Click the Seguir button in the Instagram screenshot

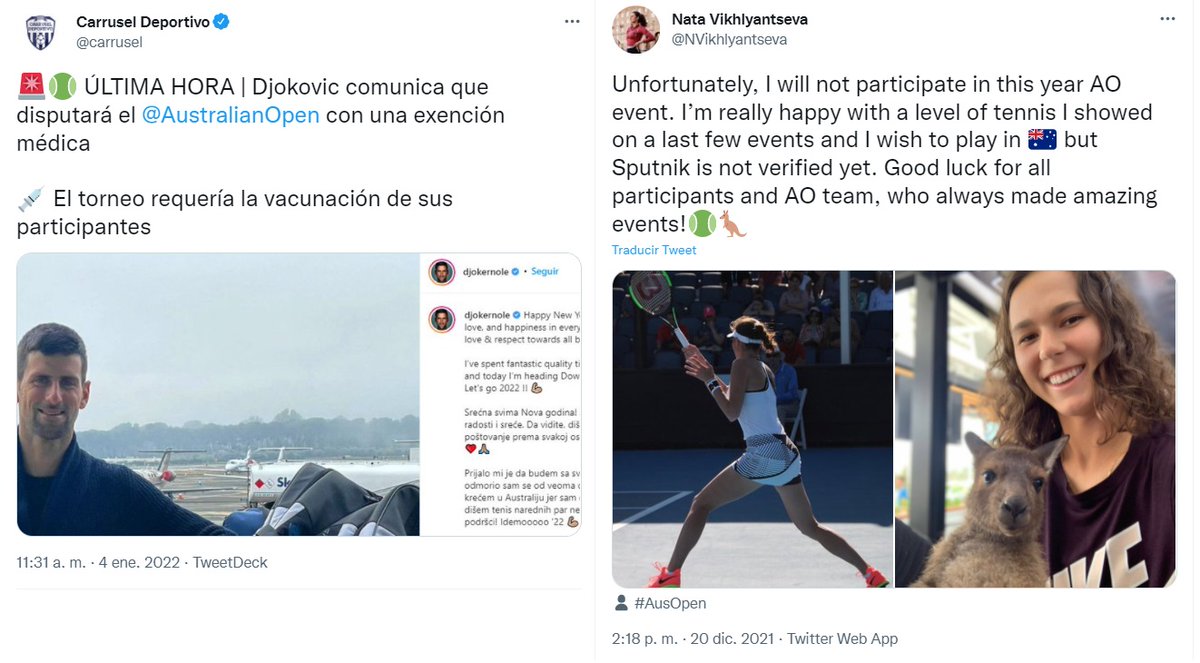(545, 271)
